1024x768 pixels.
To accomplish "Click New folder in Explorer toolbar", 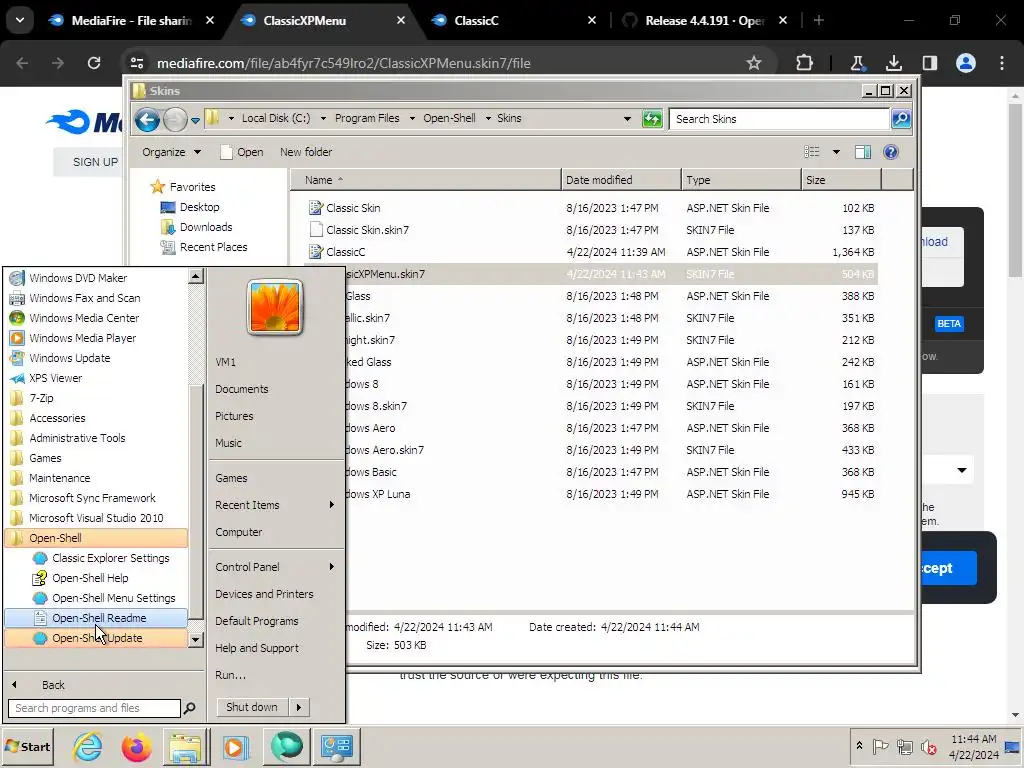I will click(306, 152).
